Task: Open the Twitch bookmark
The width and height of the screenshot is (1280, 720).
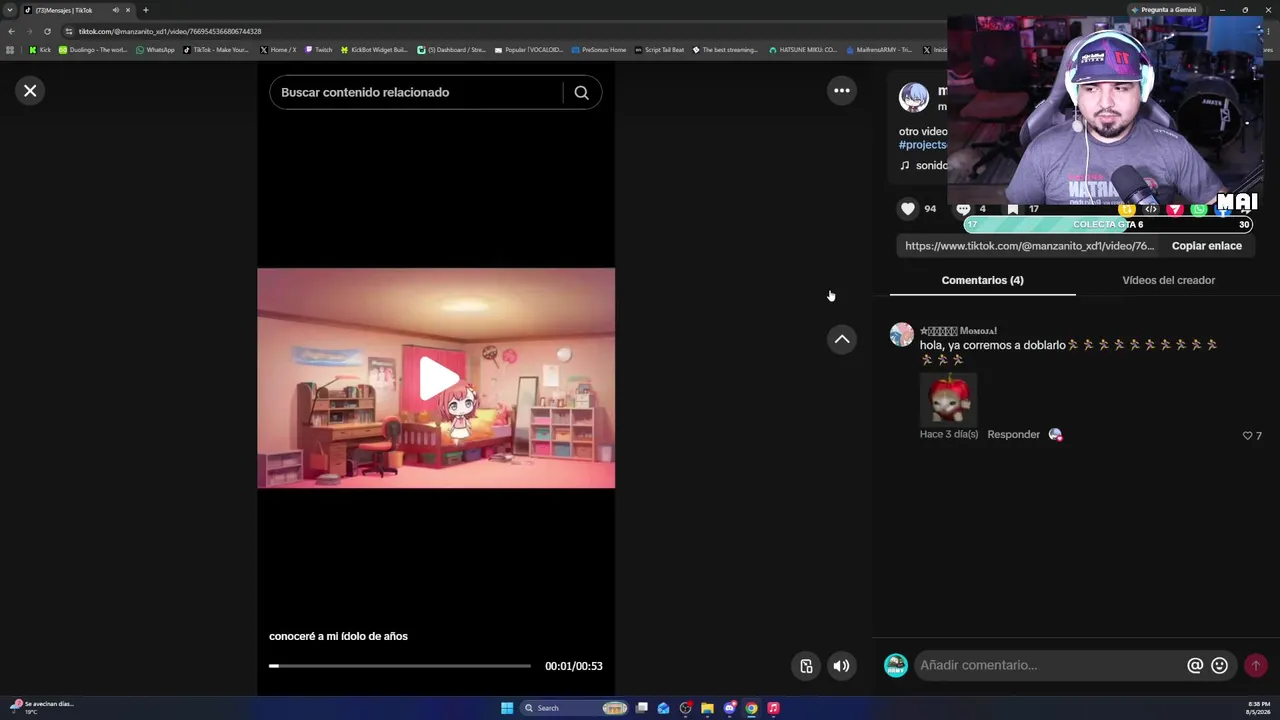Action: [x=318, y=50]
